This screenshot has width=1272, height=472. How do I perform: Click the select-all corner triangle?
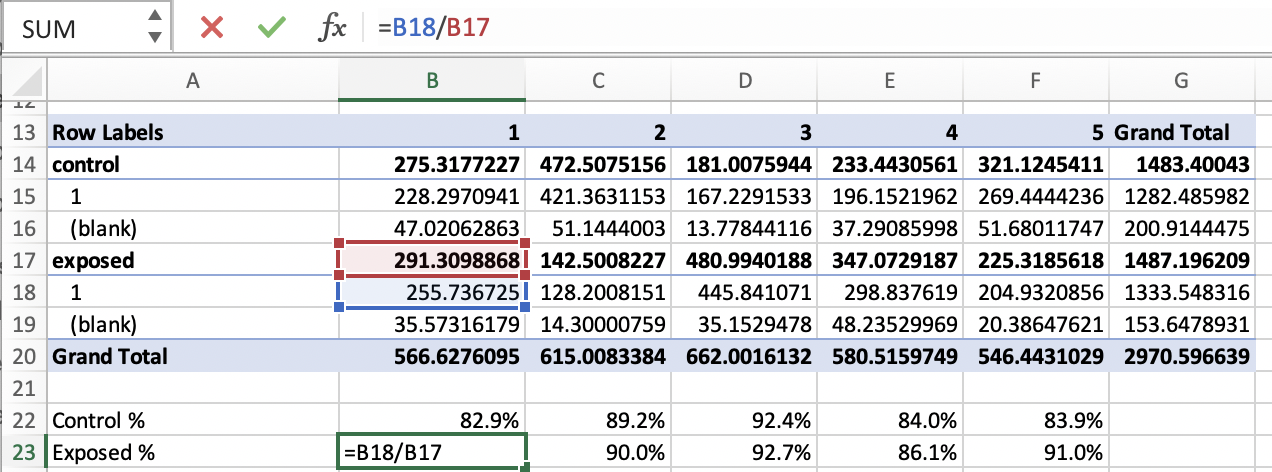tap(26, 81)
